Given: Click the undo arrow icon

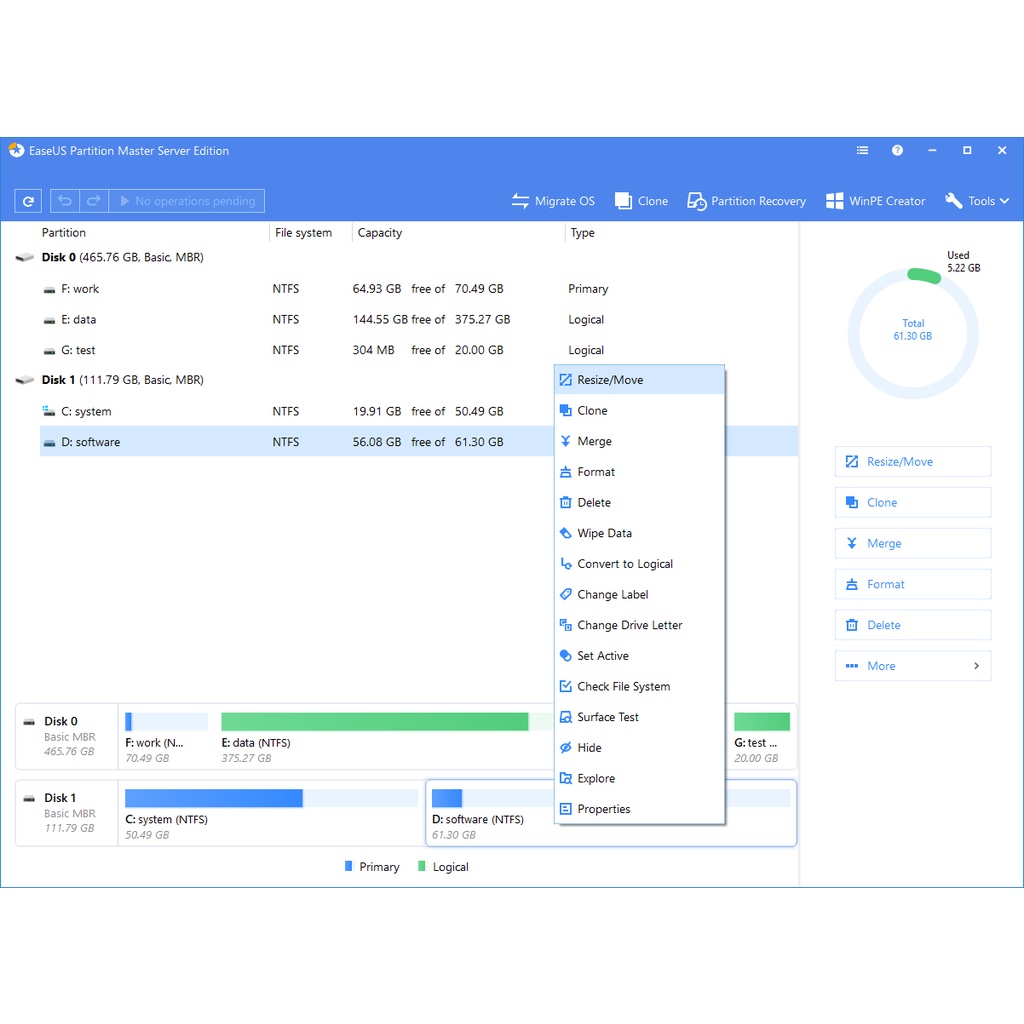Looking at the screenshot, I should click(x=65, y=201).
